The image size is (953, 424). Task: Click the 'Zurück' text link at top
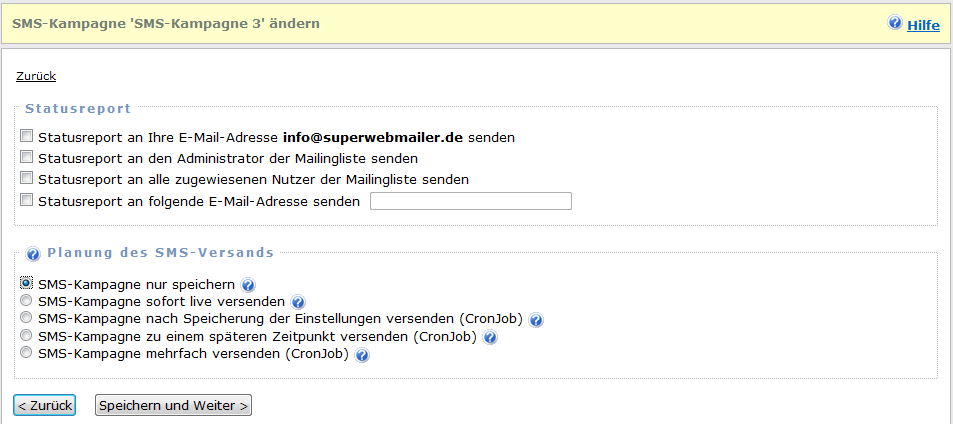36,76
